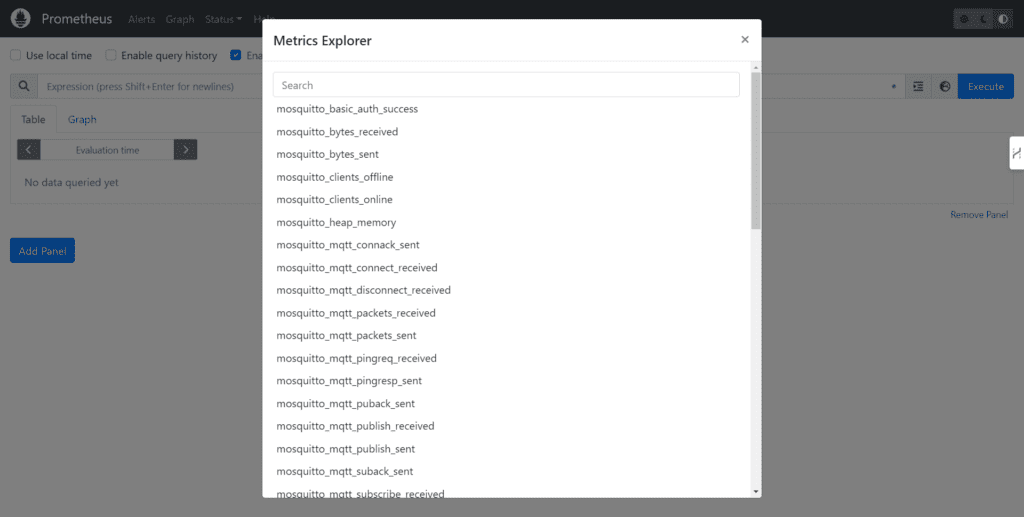Toggle Use local time checkbox
This screenshot has width=1024, height=517.
(16, 55)
